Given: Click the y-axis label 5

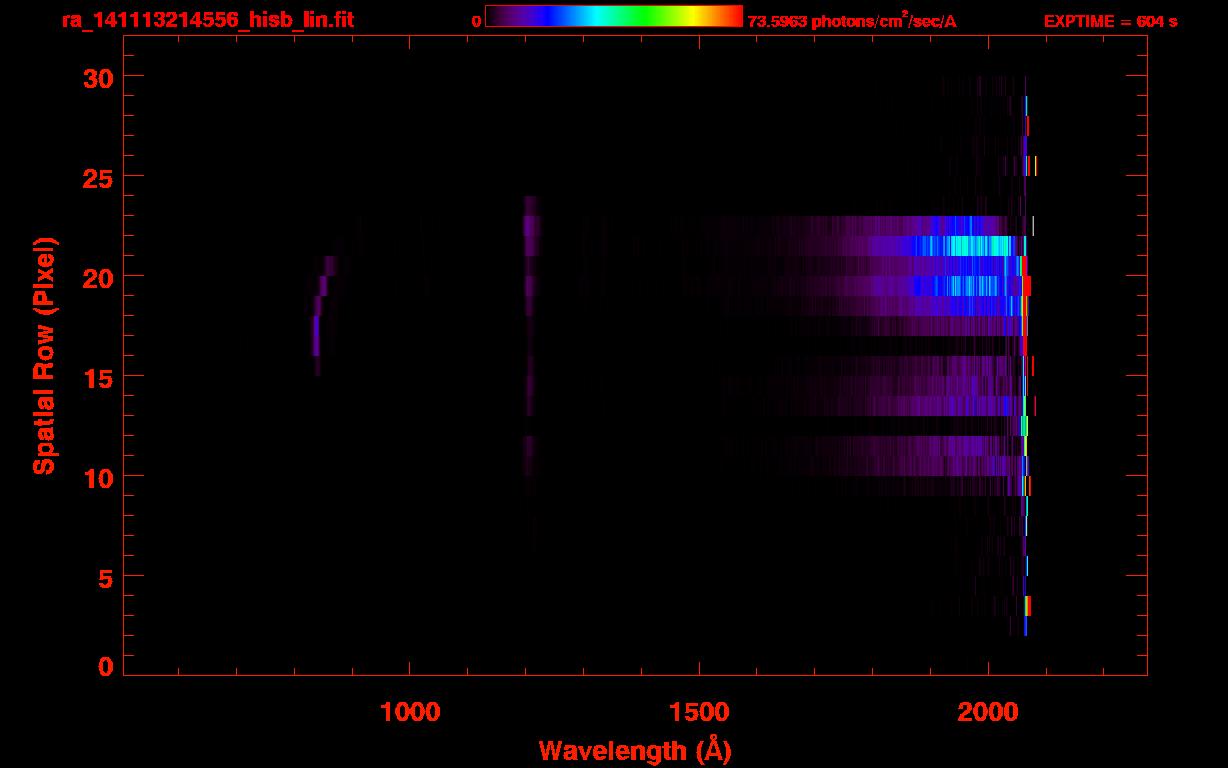Looking at the screenshot, I should point(105,577).
